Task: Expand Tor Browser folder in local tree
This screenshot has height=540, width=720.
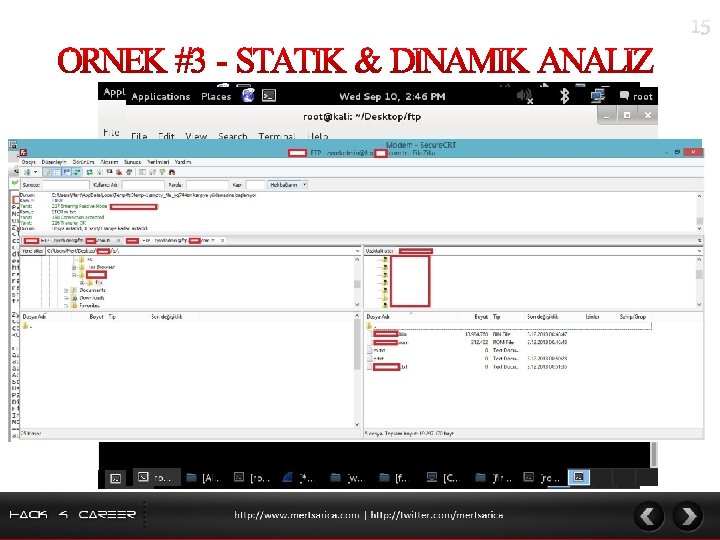Action: [74, 267]
